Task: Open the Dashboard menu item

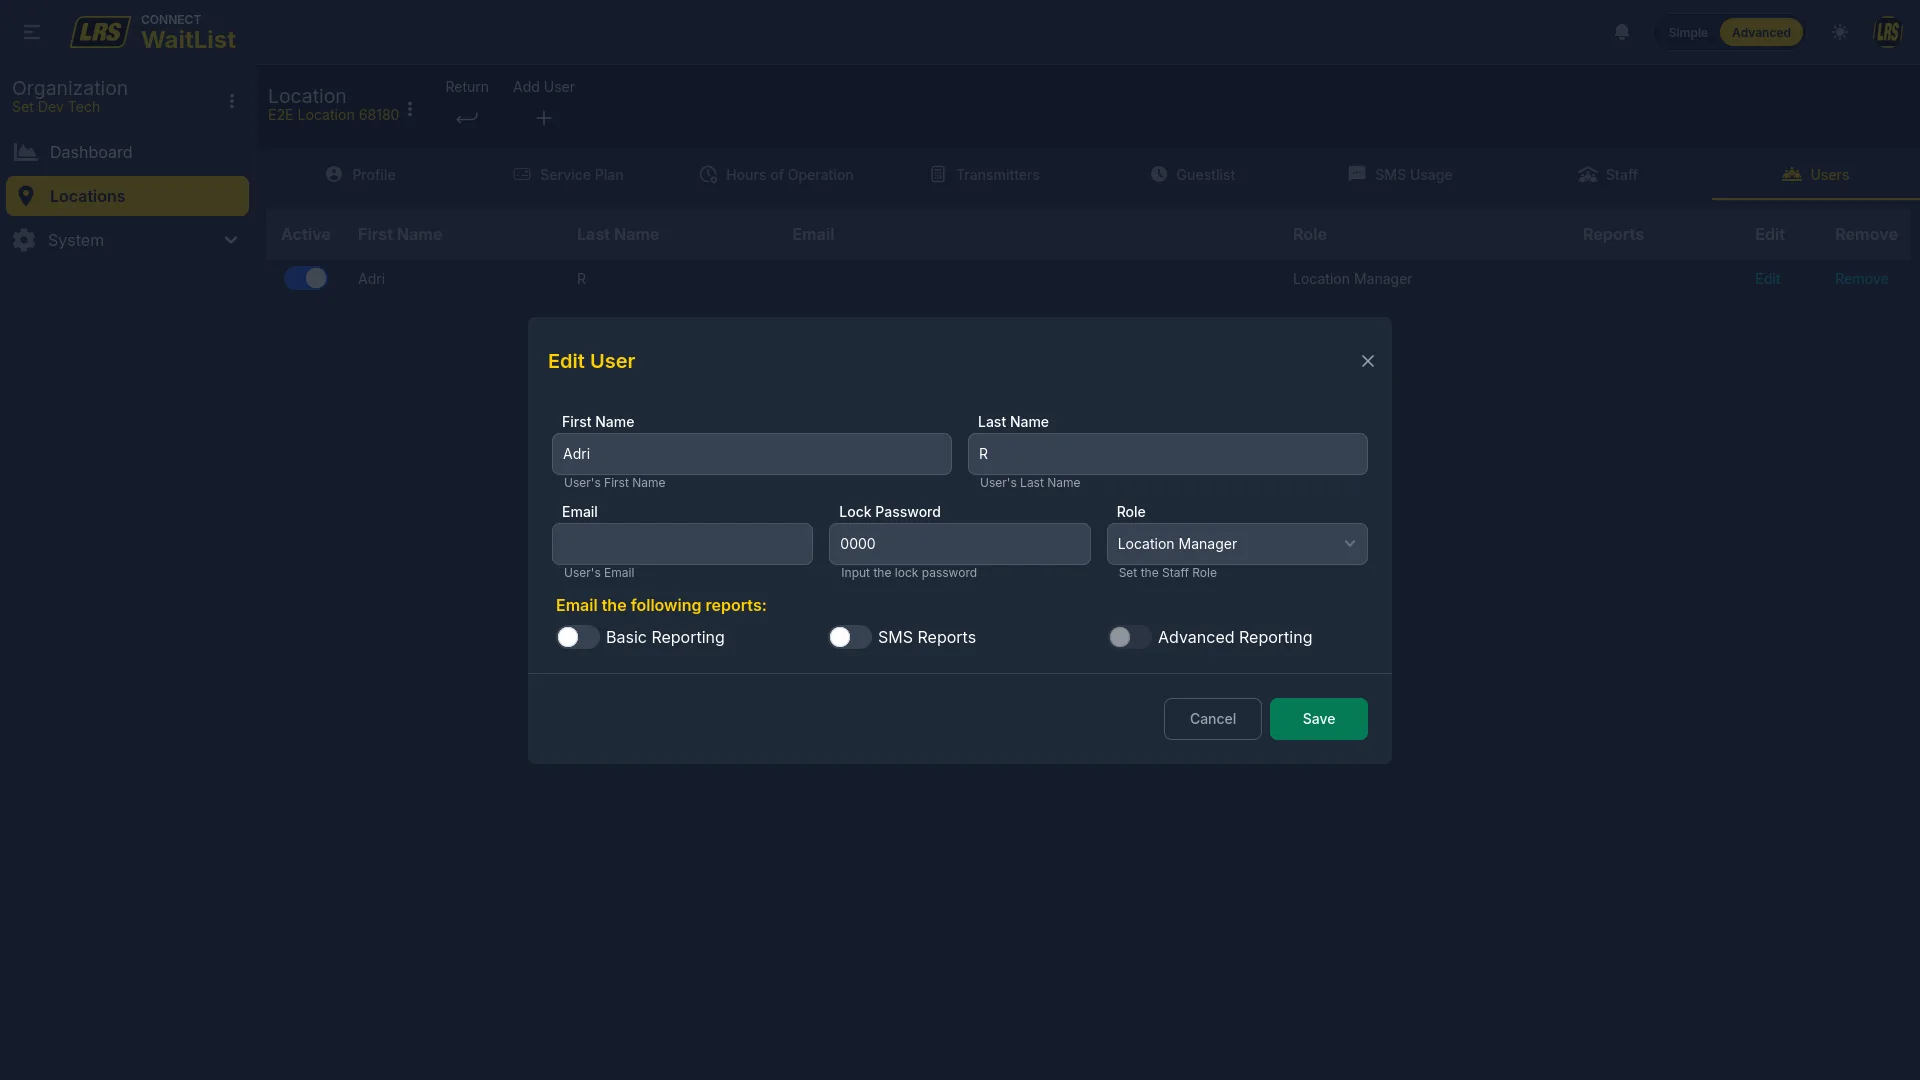Action: (x=127, y=152)
